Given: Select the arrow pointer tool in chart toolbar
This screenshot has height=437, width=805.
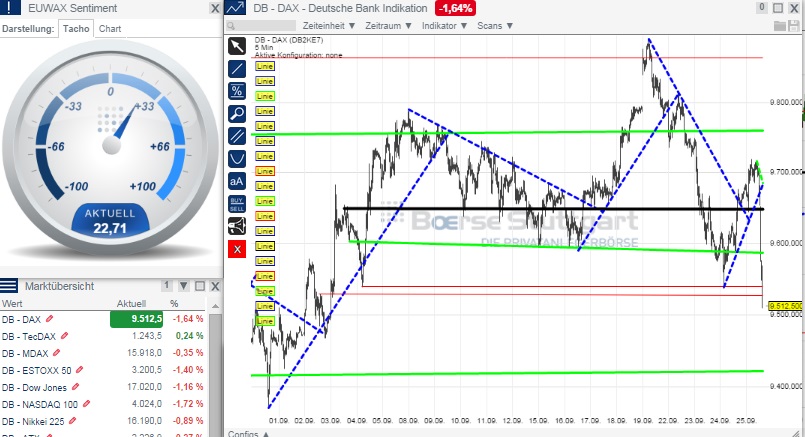Looking at the screenshot, I should click(x=237, y=46).
